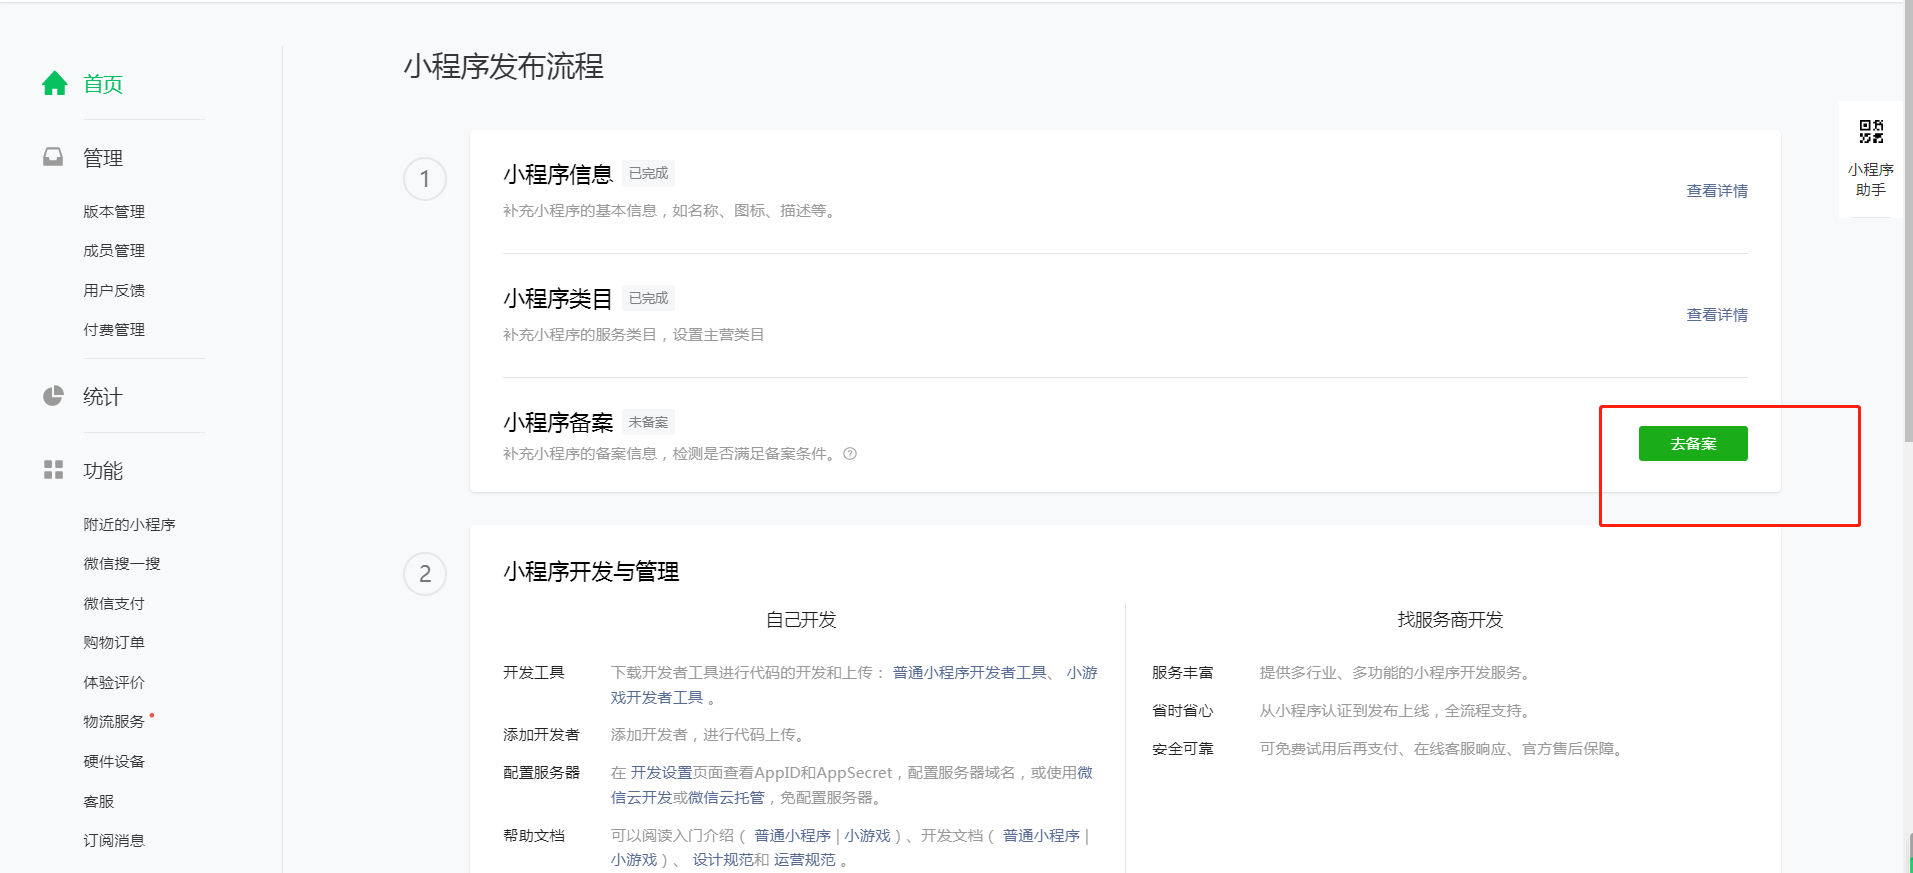Open 成员管理 menu item
The image size is (1913, 873).
pos(114,251)
